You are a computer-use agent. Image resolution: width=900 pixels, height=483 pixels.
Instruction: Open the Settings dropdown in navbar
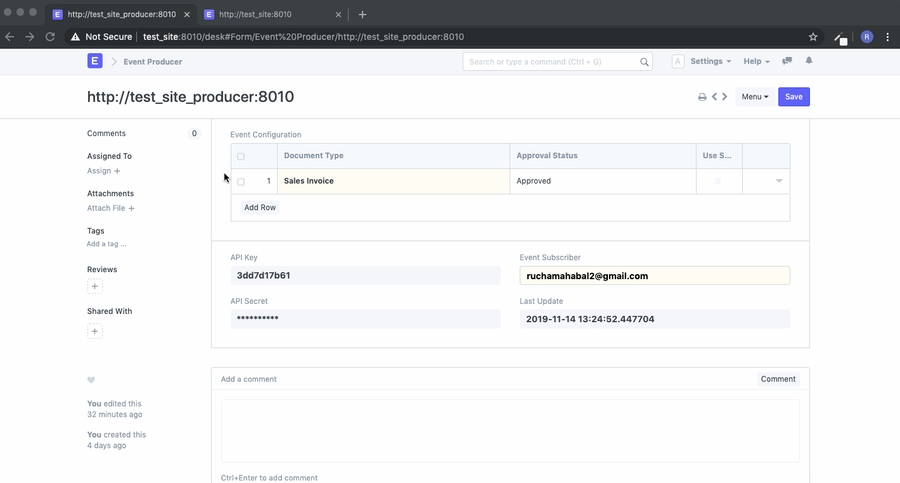710,61
